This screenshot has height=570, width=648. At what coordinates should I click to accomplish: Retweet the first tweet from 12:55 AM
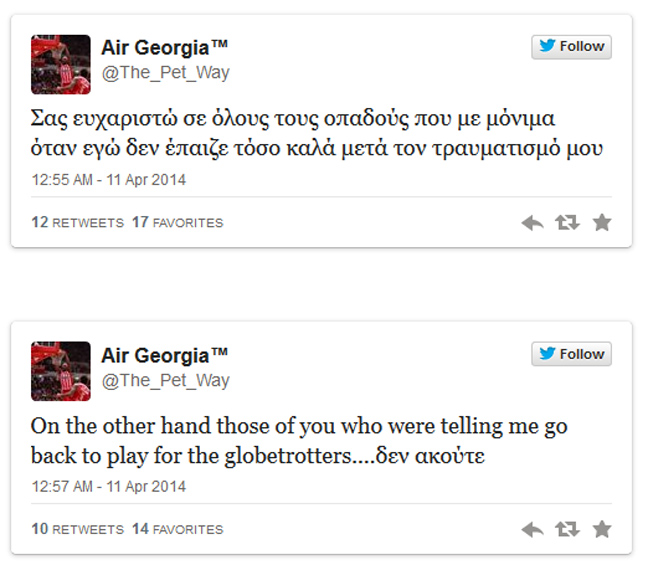point(567,223)
